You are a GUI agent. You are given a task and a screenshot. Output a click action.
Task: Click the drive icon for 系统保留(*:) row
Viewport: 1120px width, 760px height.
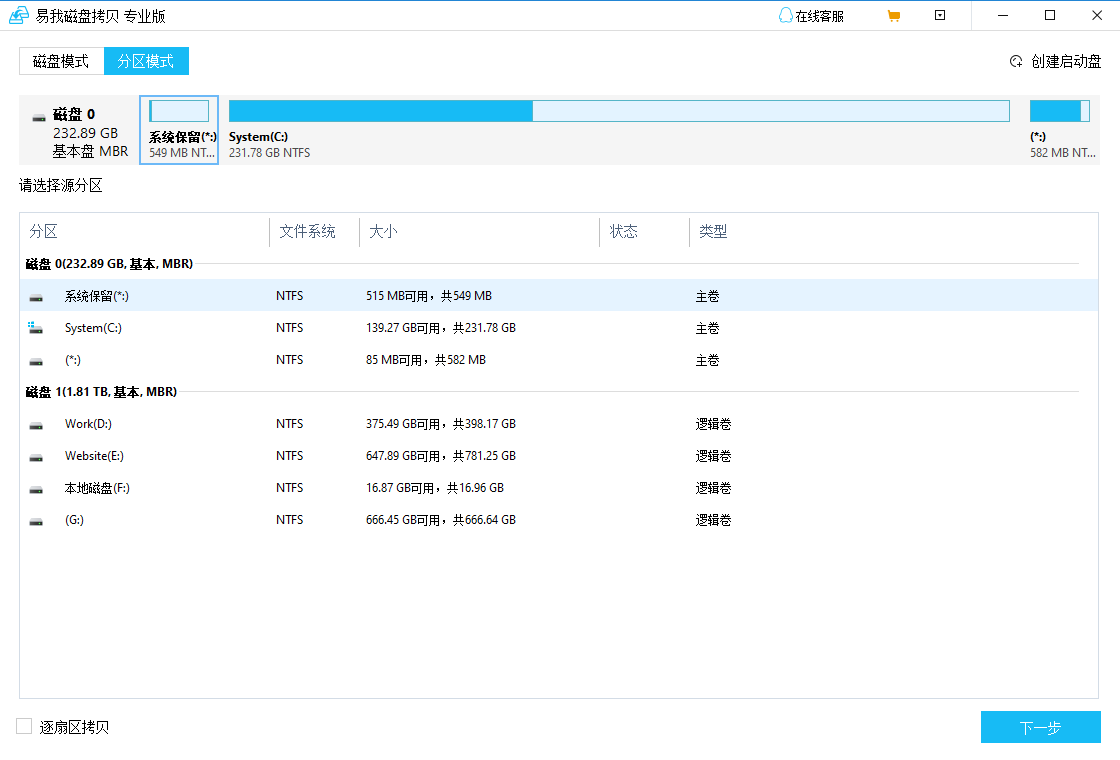click(36, 297)
